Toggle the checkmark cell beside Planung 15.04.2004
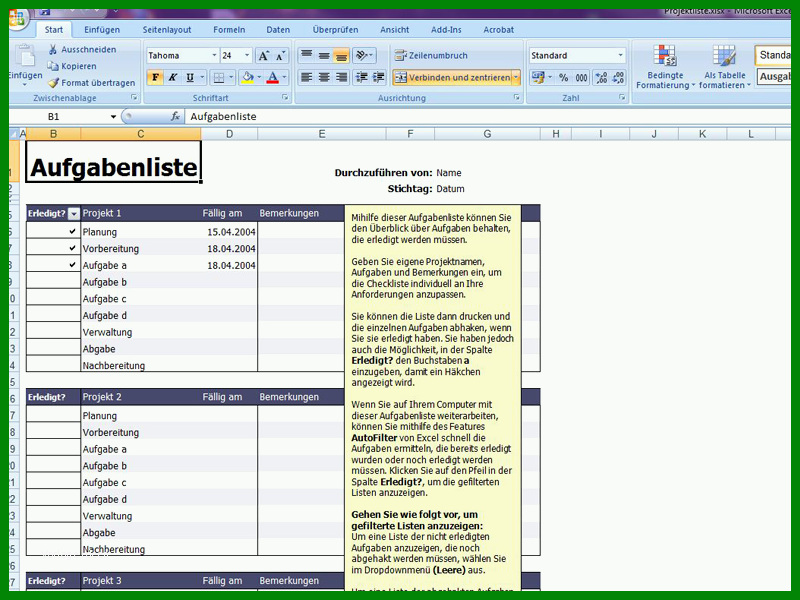The width and height of the screenshot is (800, 600). pyautogui.click(x=54, y=232)
